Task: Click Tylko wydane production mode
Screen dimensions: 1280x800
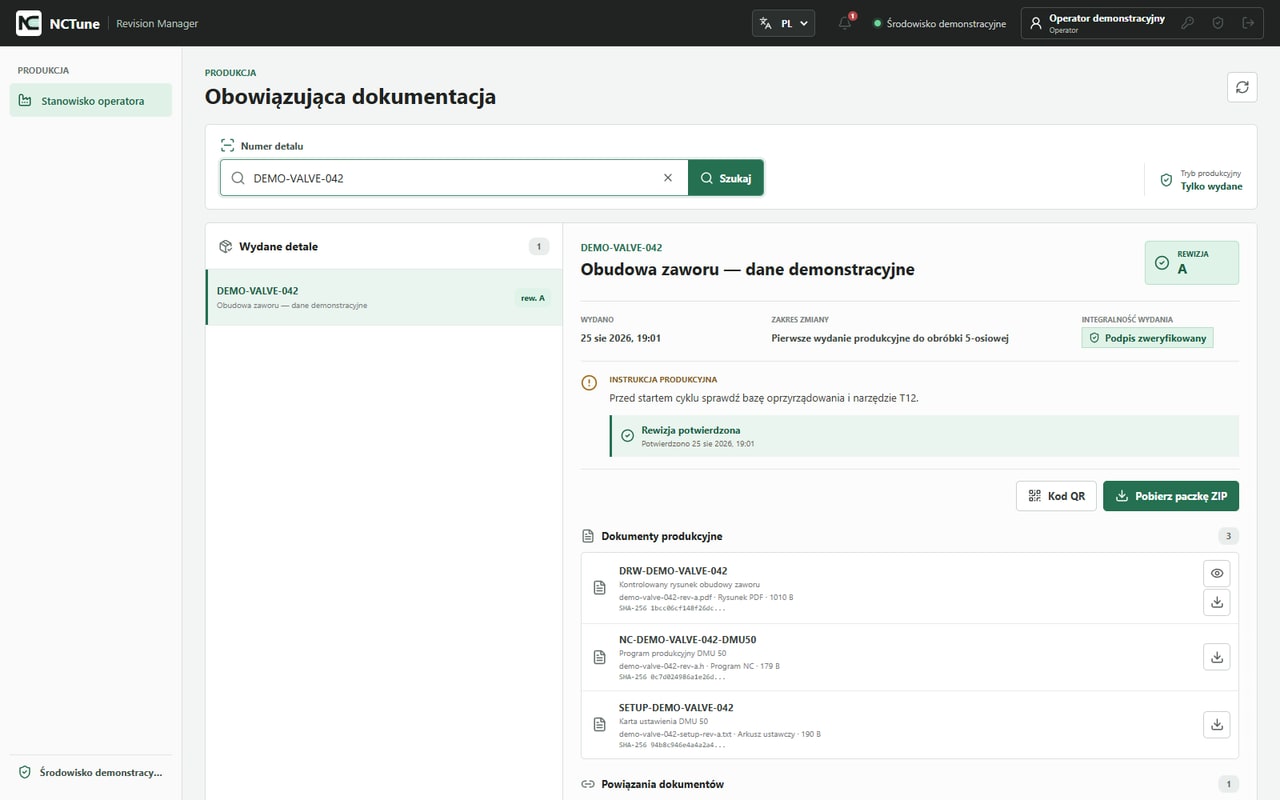Action: click(x=1211, y=186)
